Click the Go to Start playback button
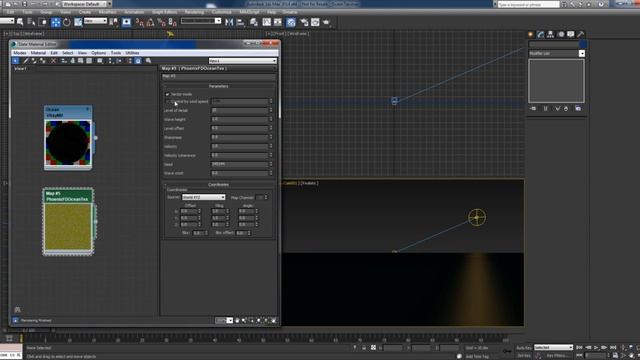This screenshot has height=360, width=640. pos(580,348)
